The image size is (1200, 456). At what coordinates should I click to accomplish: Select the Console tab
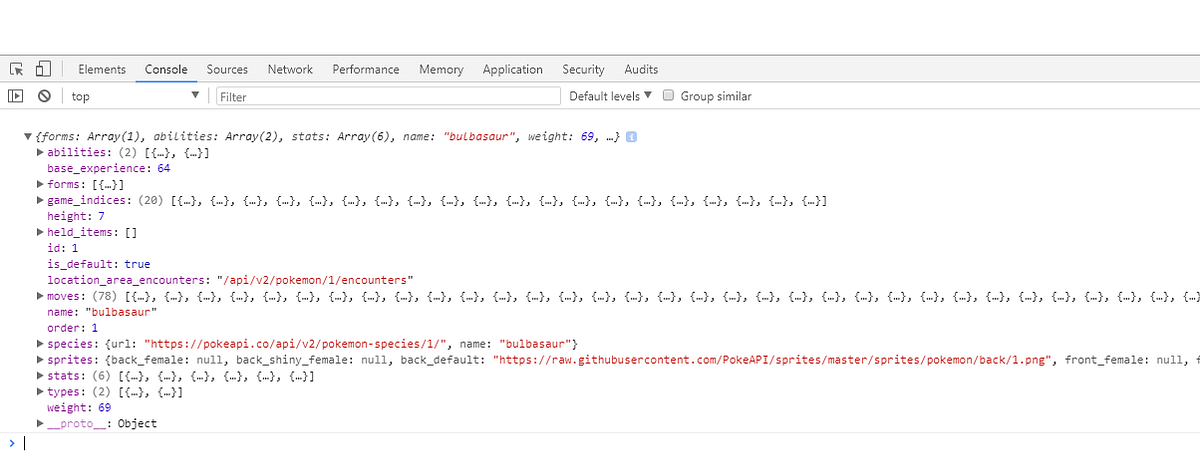tap(166, 69)
